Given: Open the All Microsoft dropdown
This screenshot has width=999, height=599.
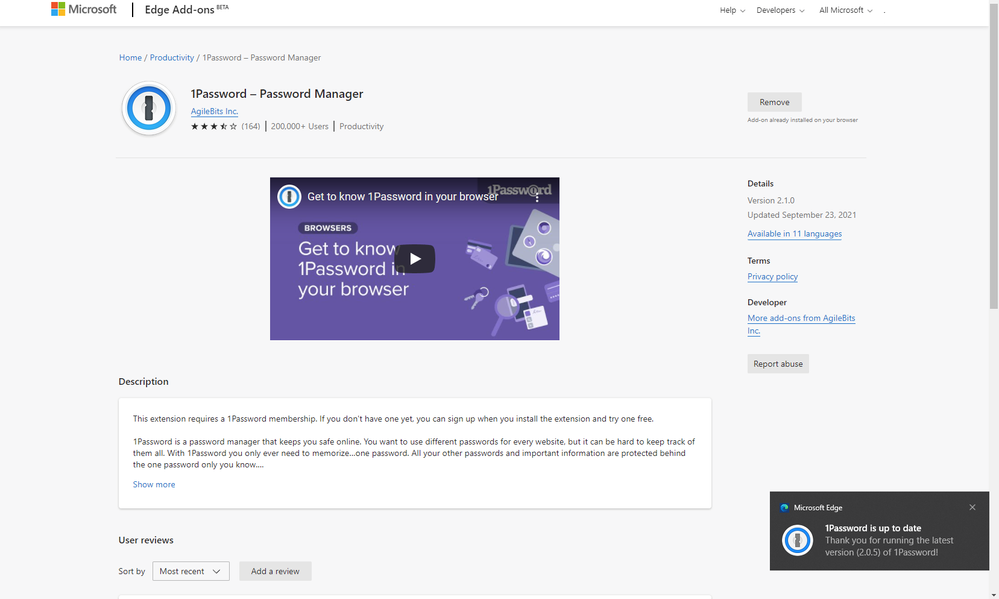Looking at the screenshot, I should point(845,10).
